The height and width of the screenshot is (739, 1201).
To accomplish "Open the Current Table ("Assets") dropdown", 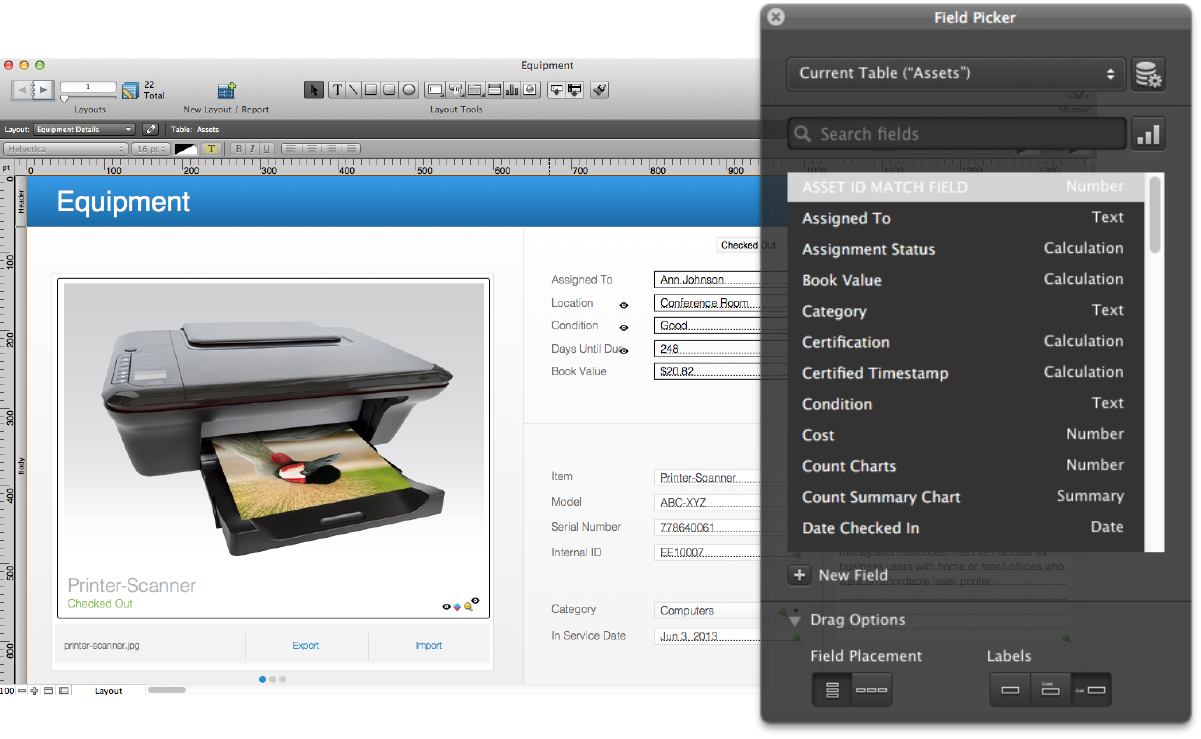I will pyautogui.click(x=956, y=74).
